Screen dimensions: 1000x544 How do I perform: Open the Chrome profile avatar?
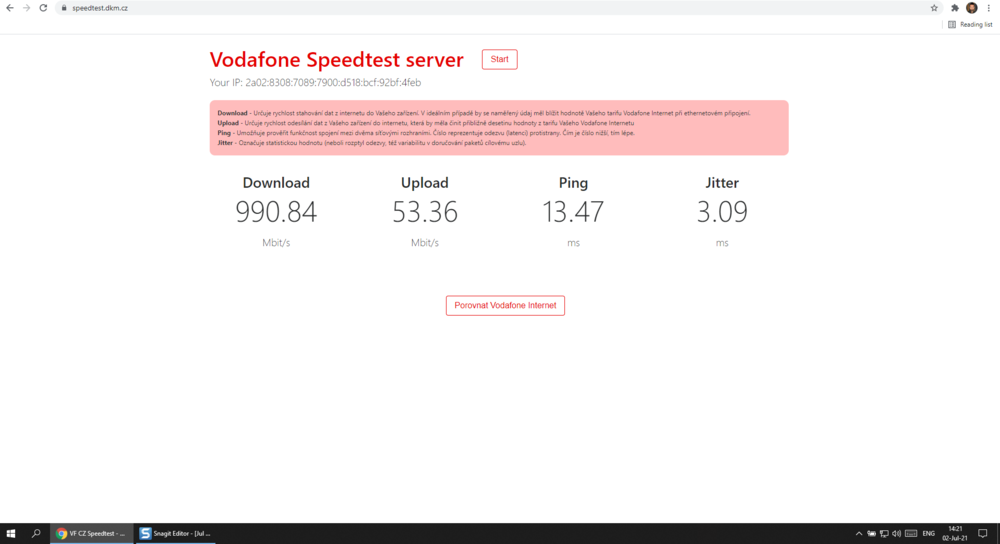[971, 8]
